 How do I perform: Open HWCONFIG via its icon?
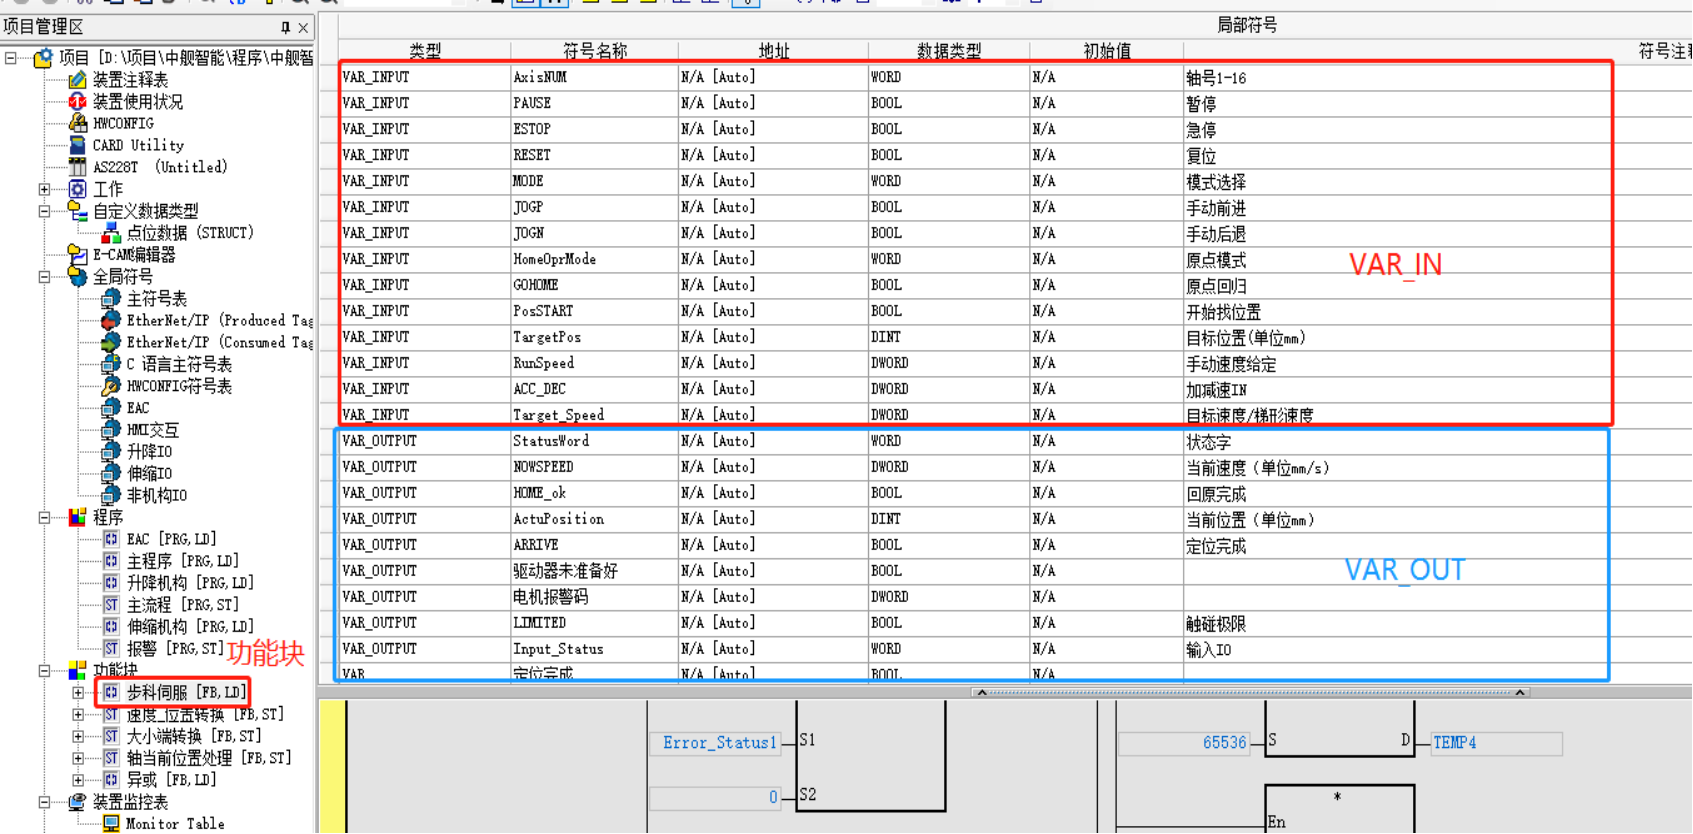(x=77, y=123)
